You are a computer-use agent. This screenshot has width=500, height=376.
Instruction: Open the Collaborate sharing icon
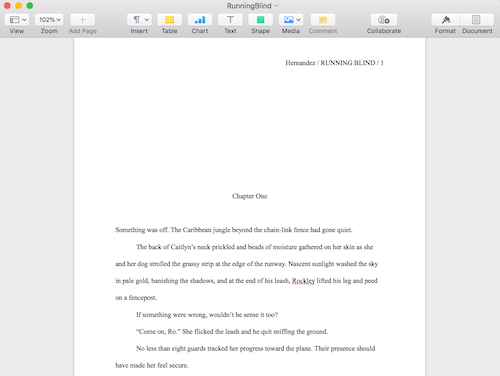tap(384, 20)
